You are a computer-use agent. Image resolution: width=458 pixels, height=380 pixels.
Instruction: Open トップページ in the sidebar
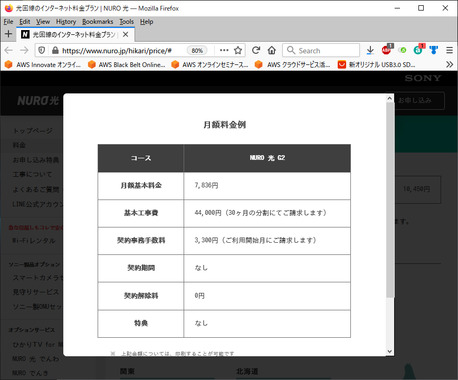click(x=33, y=130)
